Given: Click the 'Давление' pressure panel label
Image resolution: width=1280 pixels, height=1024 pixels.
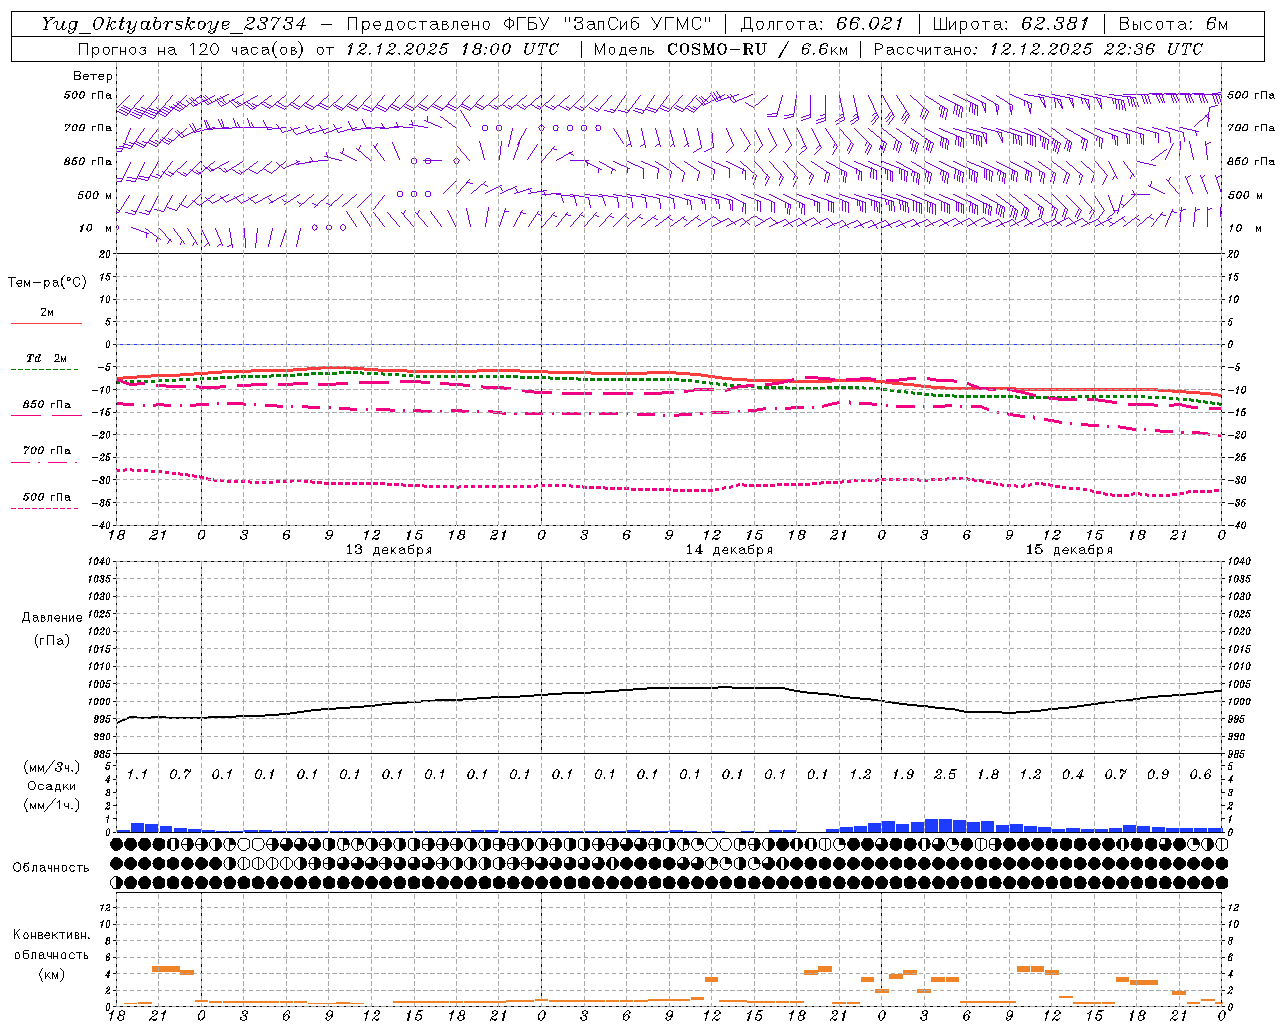Looking at the screenshot, I should click(x=52, y=618).
